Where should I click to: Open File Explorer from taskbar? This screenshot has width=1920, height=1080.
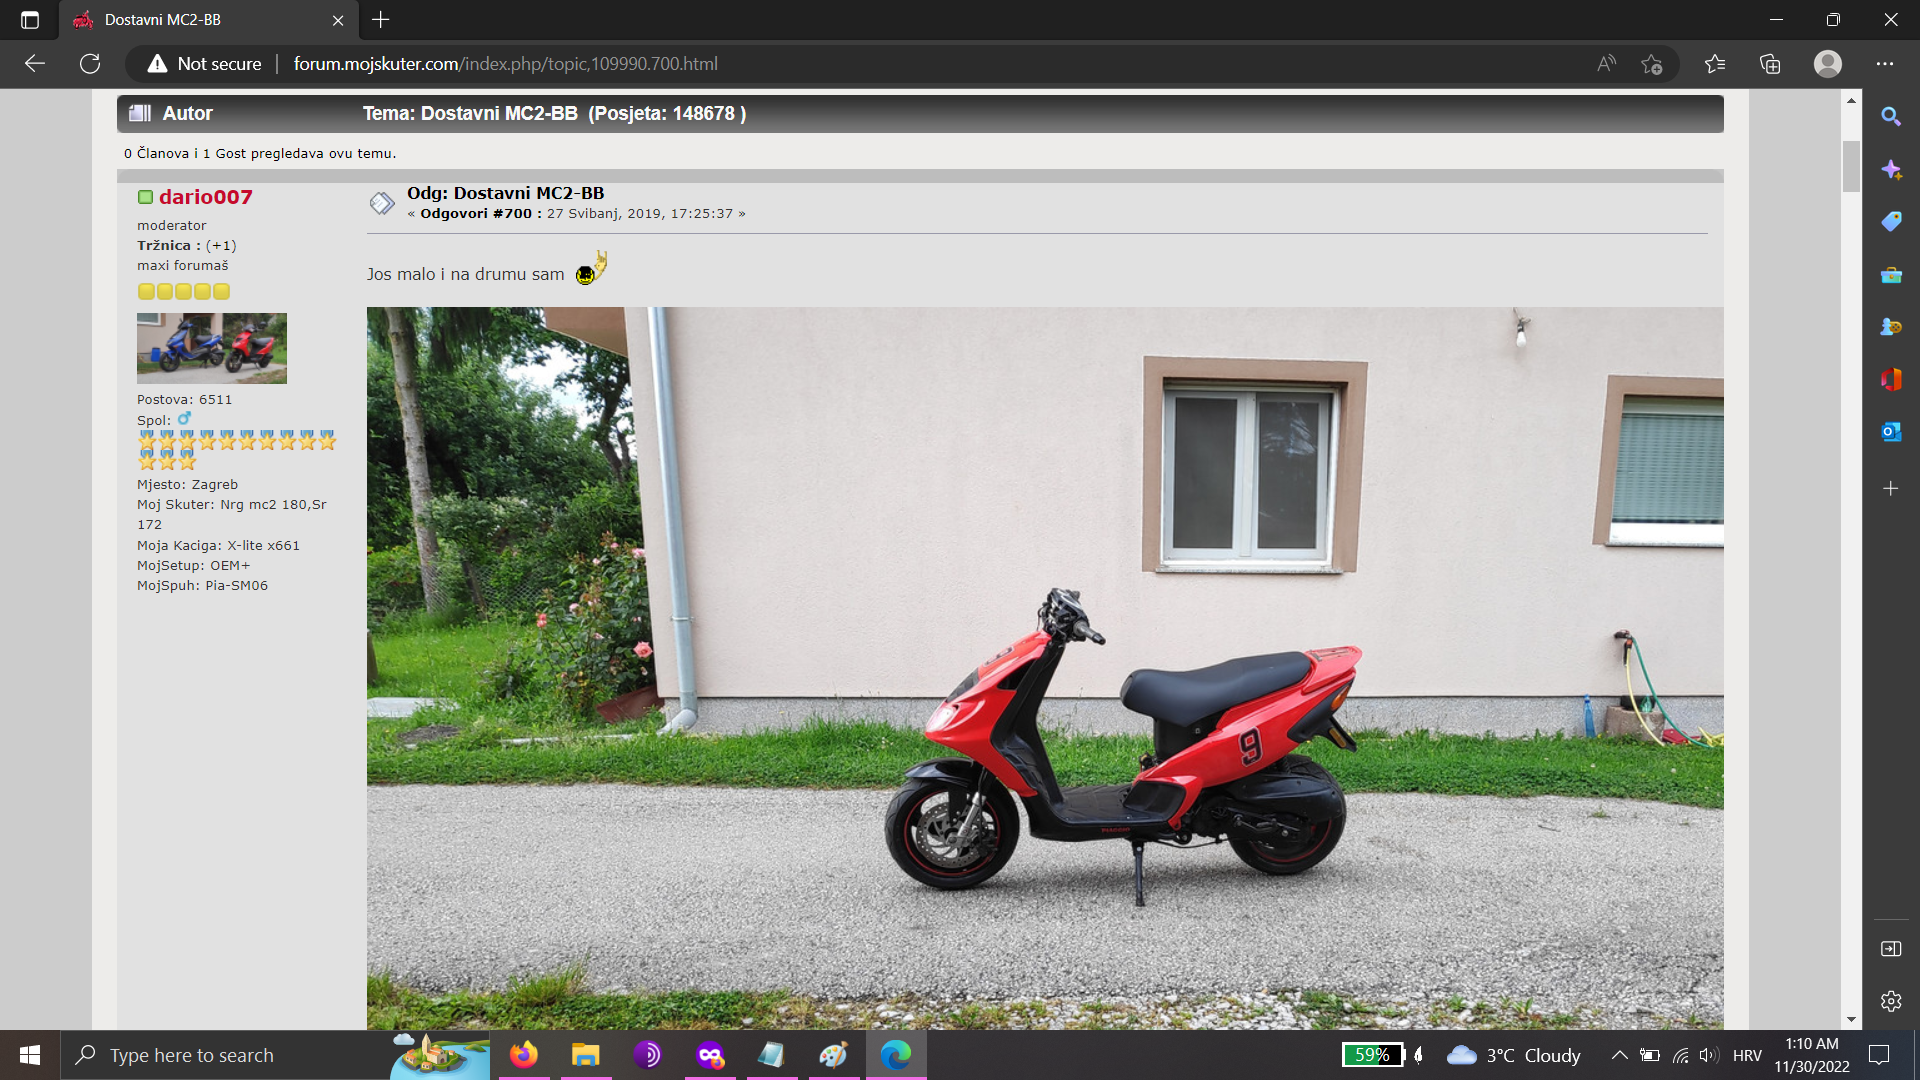585,1055
